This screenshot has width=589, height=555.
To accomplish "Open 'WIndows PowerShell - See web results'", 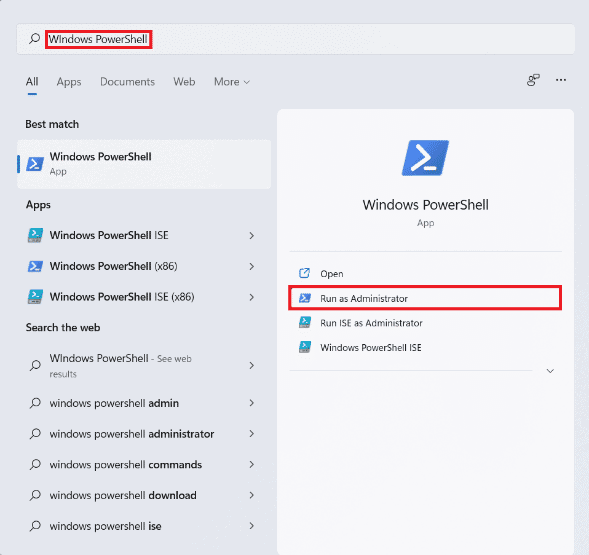I will pos(121,365).
